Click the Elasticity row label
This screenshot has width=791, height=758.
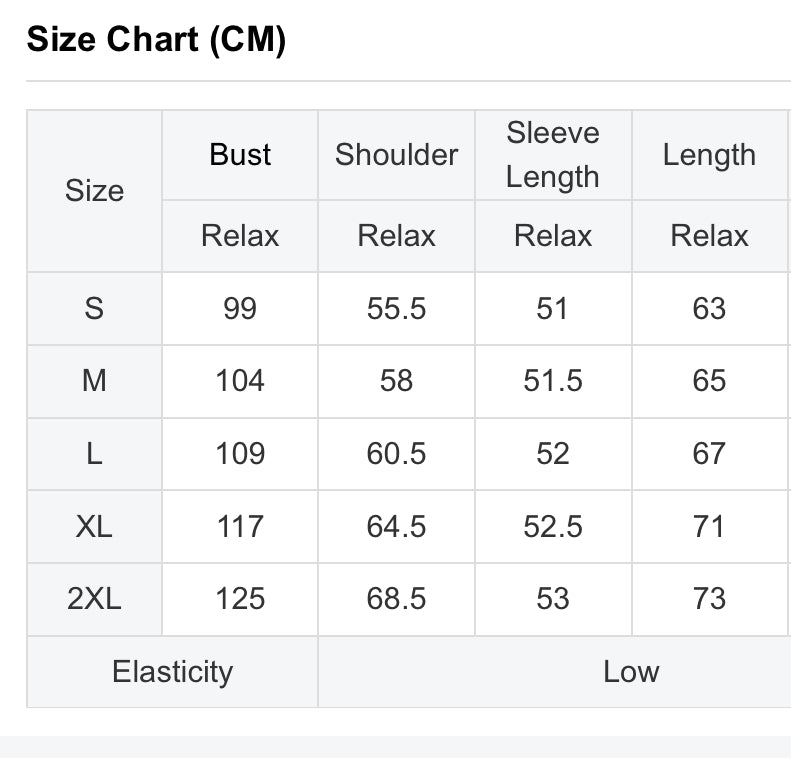point(173,672)
